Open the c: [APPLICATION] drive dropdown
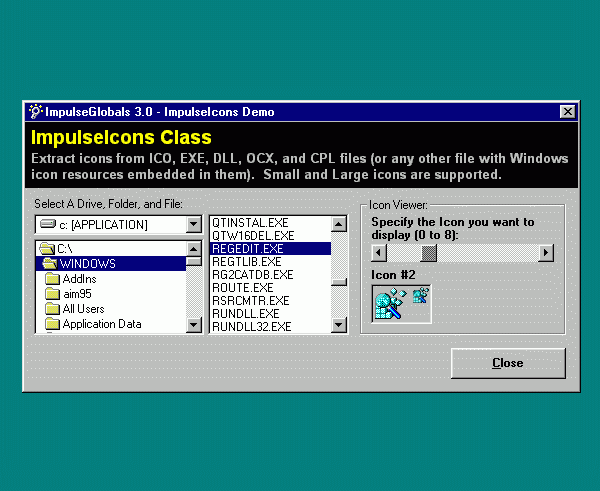 pos(194,224)
